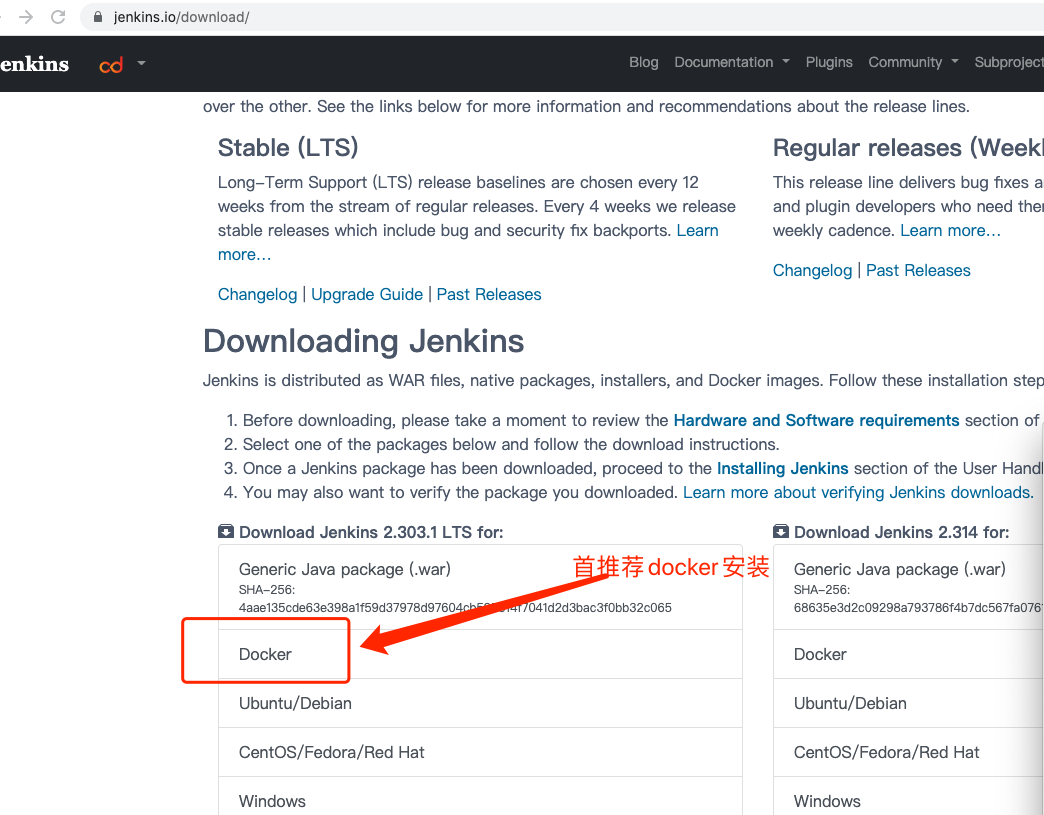This screenshot has width=1044, height=815.
Task: Open the CD Foundation logo
Action: tap(111, 65)
